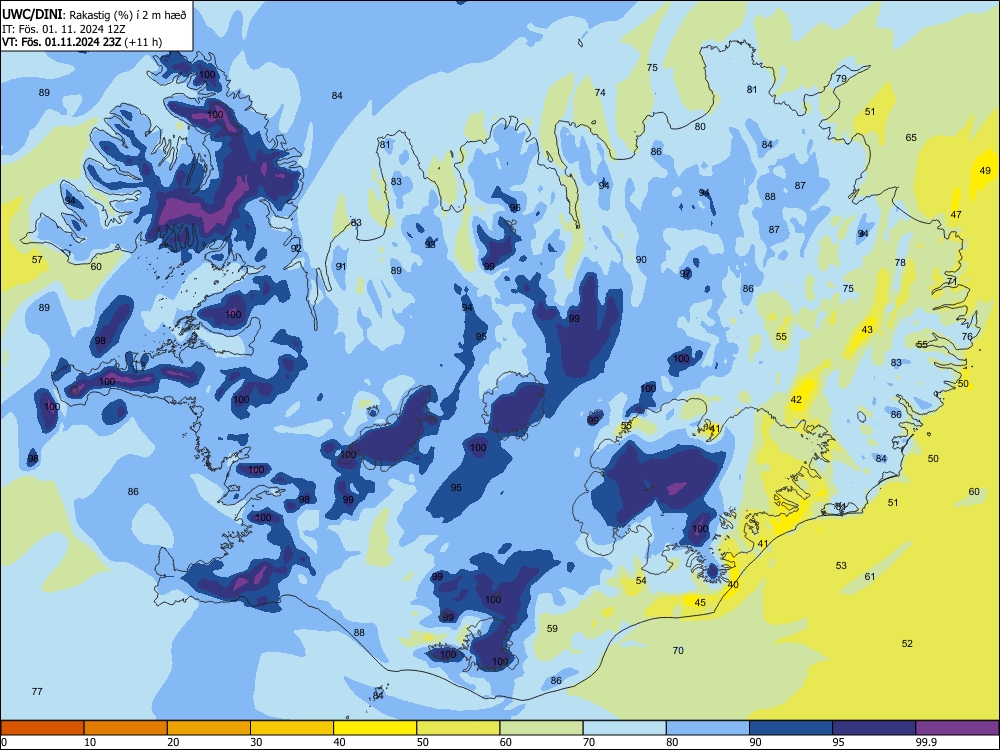This screenshot has width=1000, height=750.
Task: Click the dark orange 0–10 legend swatch
Action: tap(42, 728)
